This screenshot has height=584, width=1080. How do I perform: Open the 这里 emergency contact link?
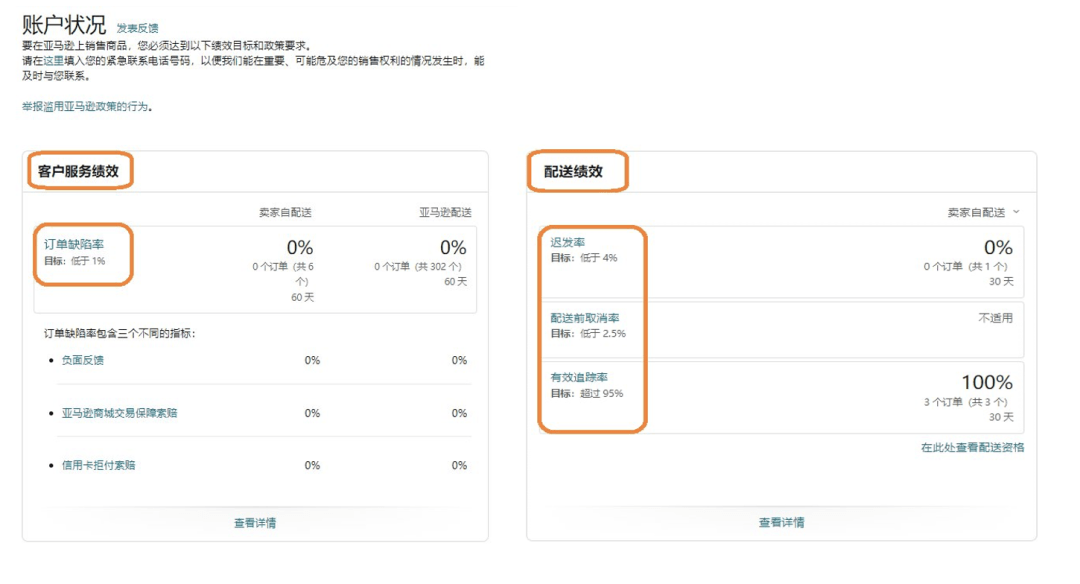(53, 61)
